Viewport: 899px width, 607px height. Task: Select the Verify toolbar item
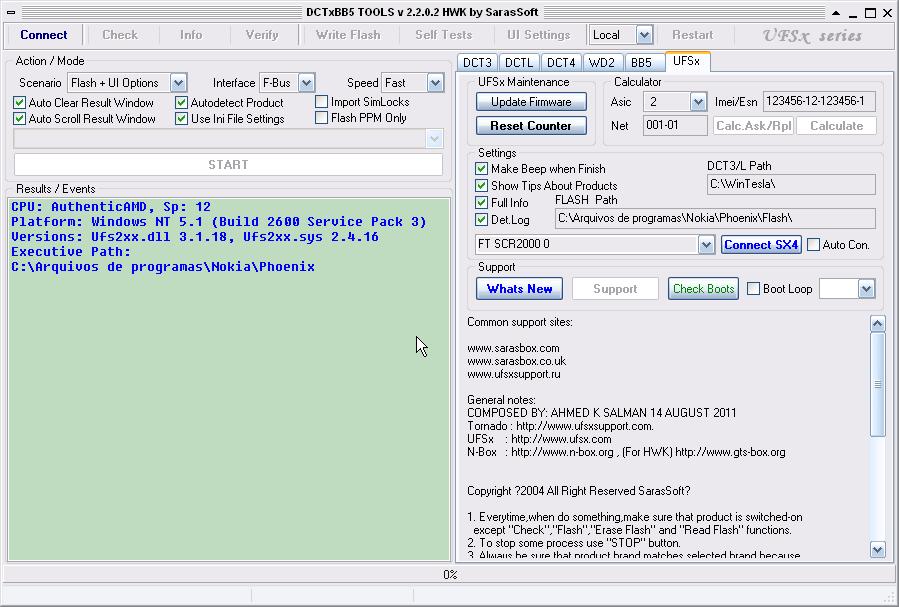pos(262,35)
